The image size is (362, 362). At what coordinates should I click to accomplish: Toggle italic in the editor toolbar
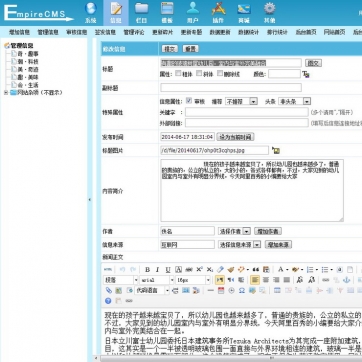pos(157,270)
